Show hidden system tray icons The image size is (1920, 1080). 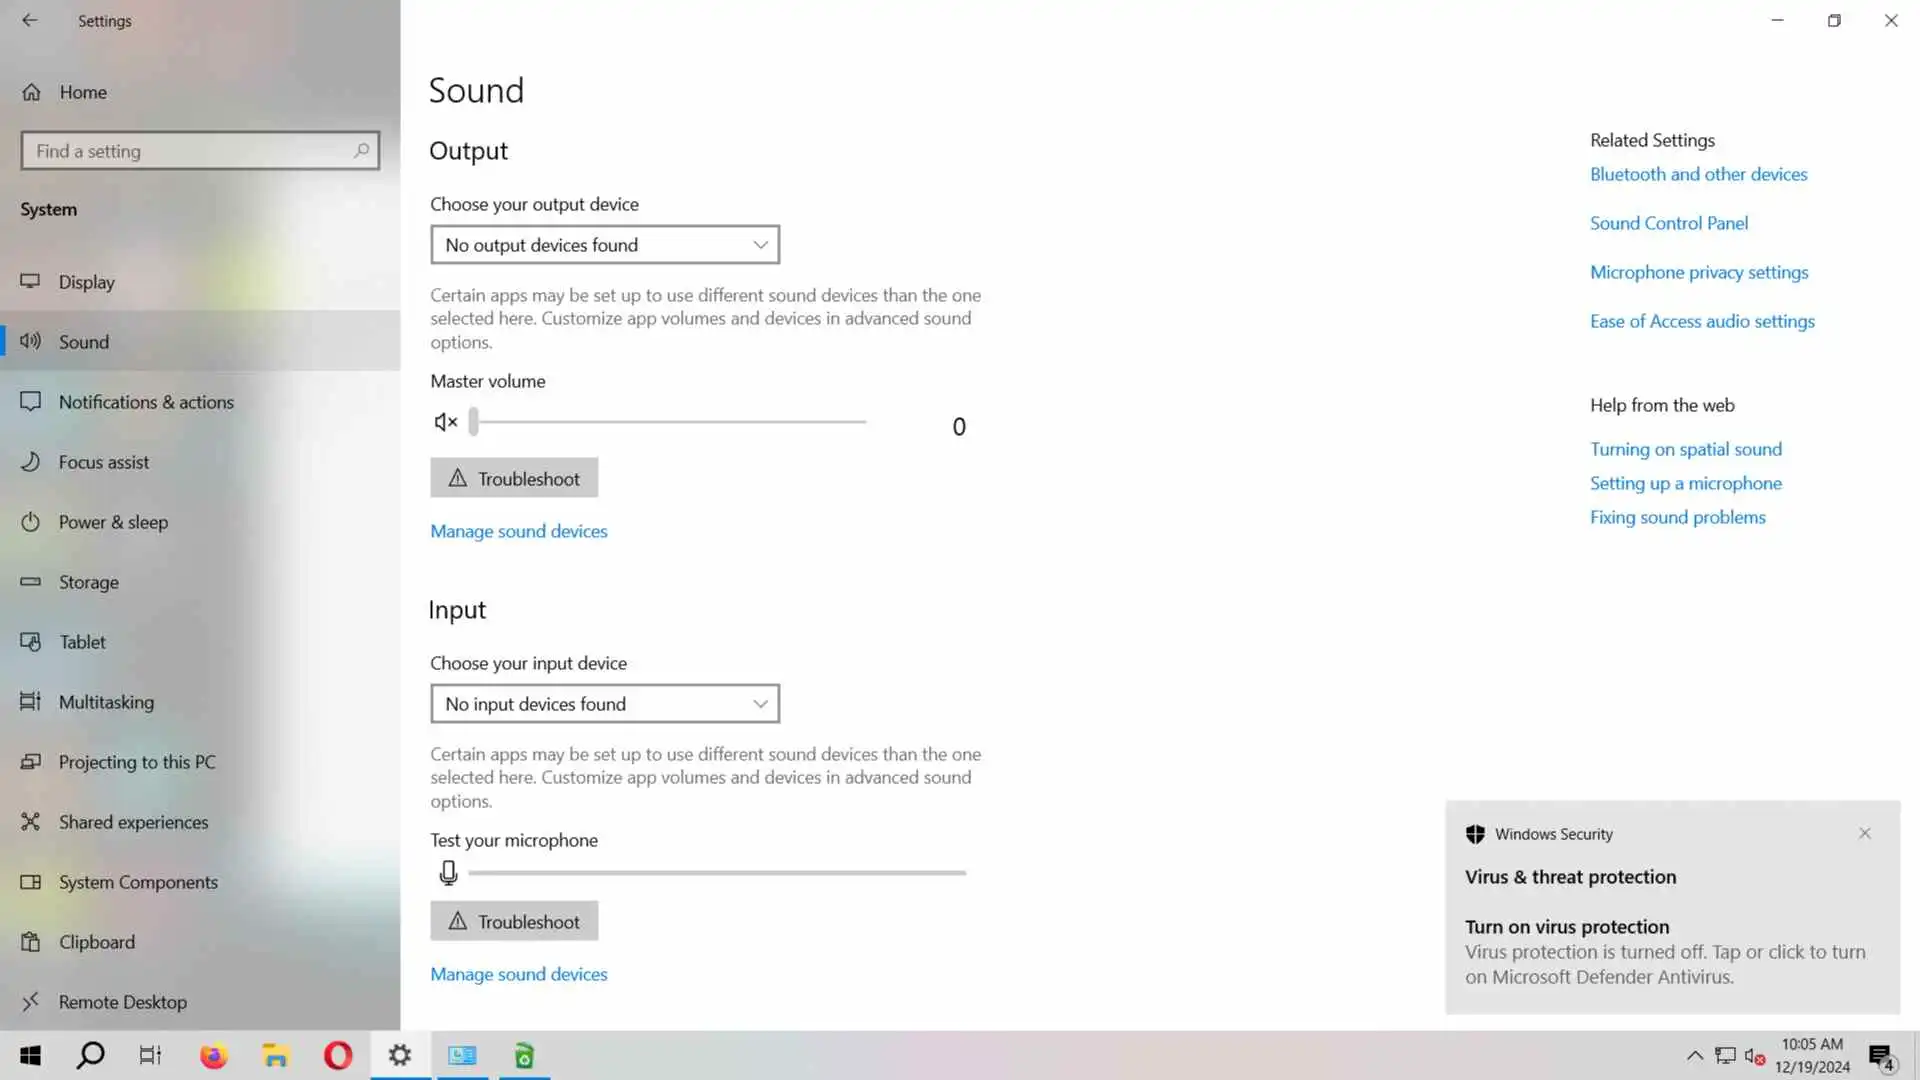(x=1694, y=1056)
